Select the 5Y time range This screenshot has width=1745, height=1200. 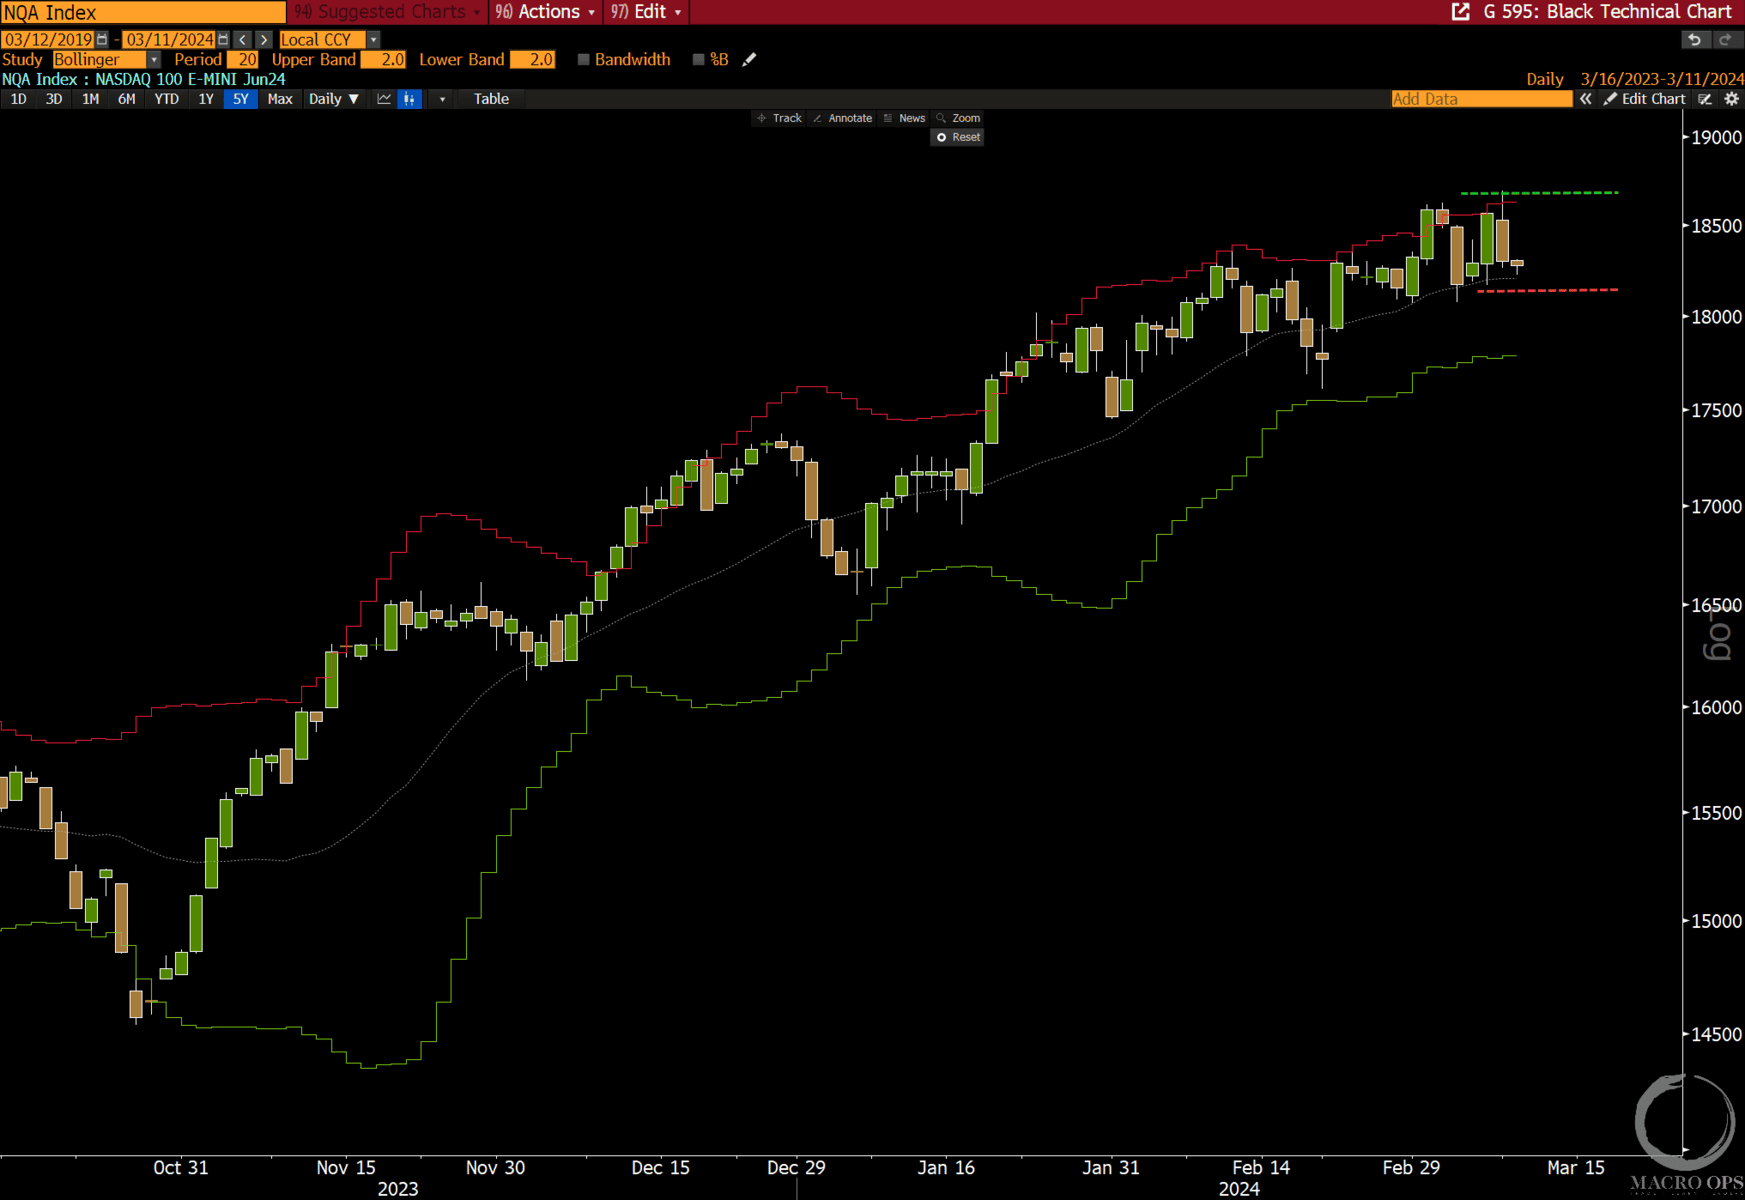240,99
